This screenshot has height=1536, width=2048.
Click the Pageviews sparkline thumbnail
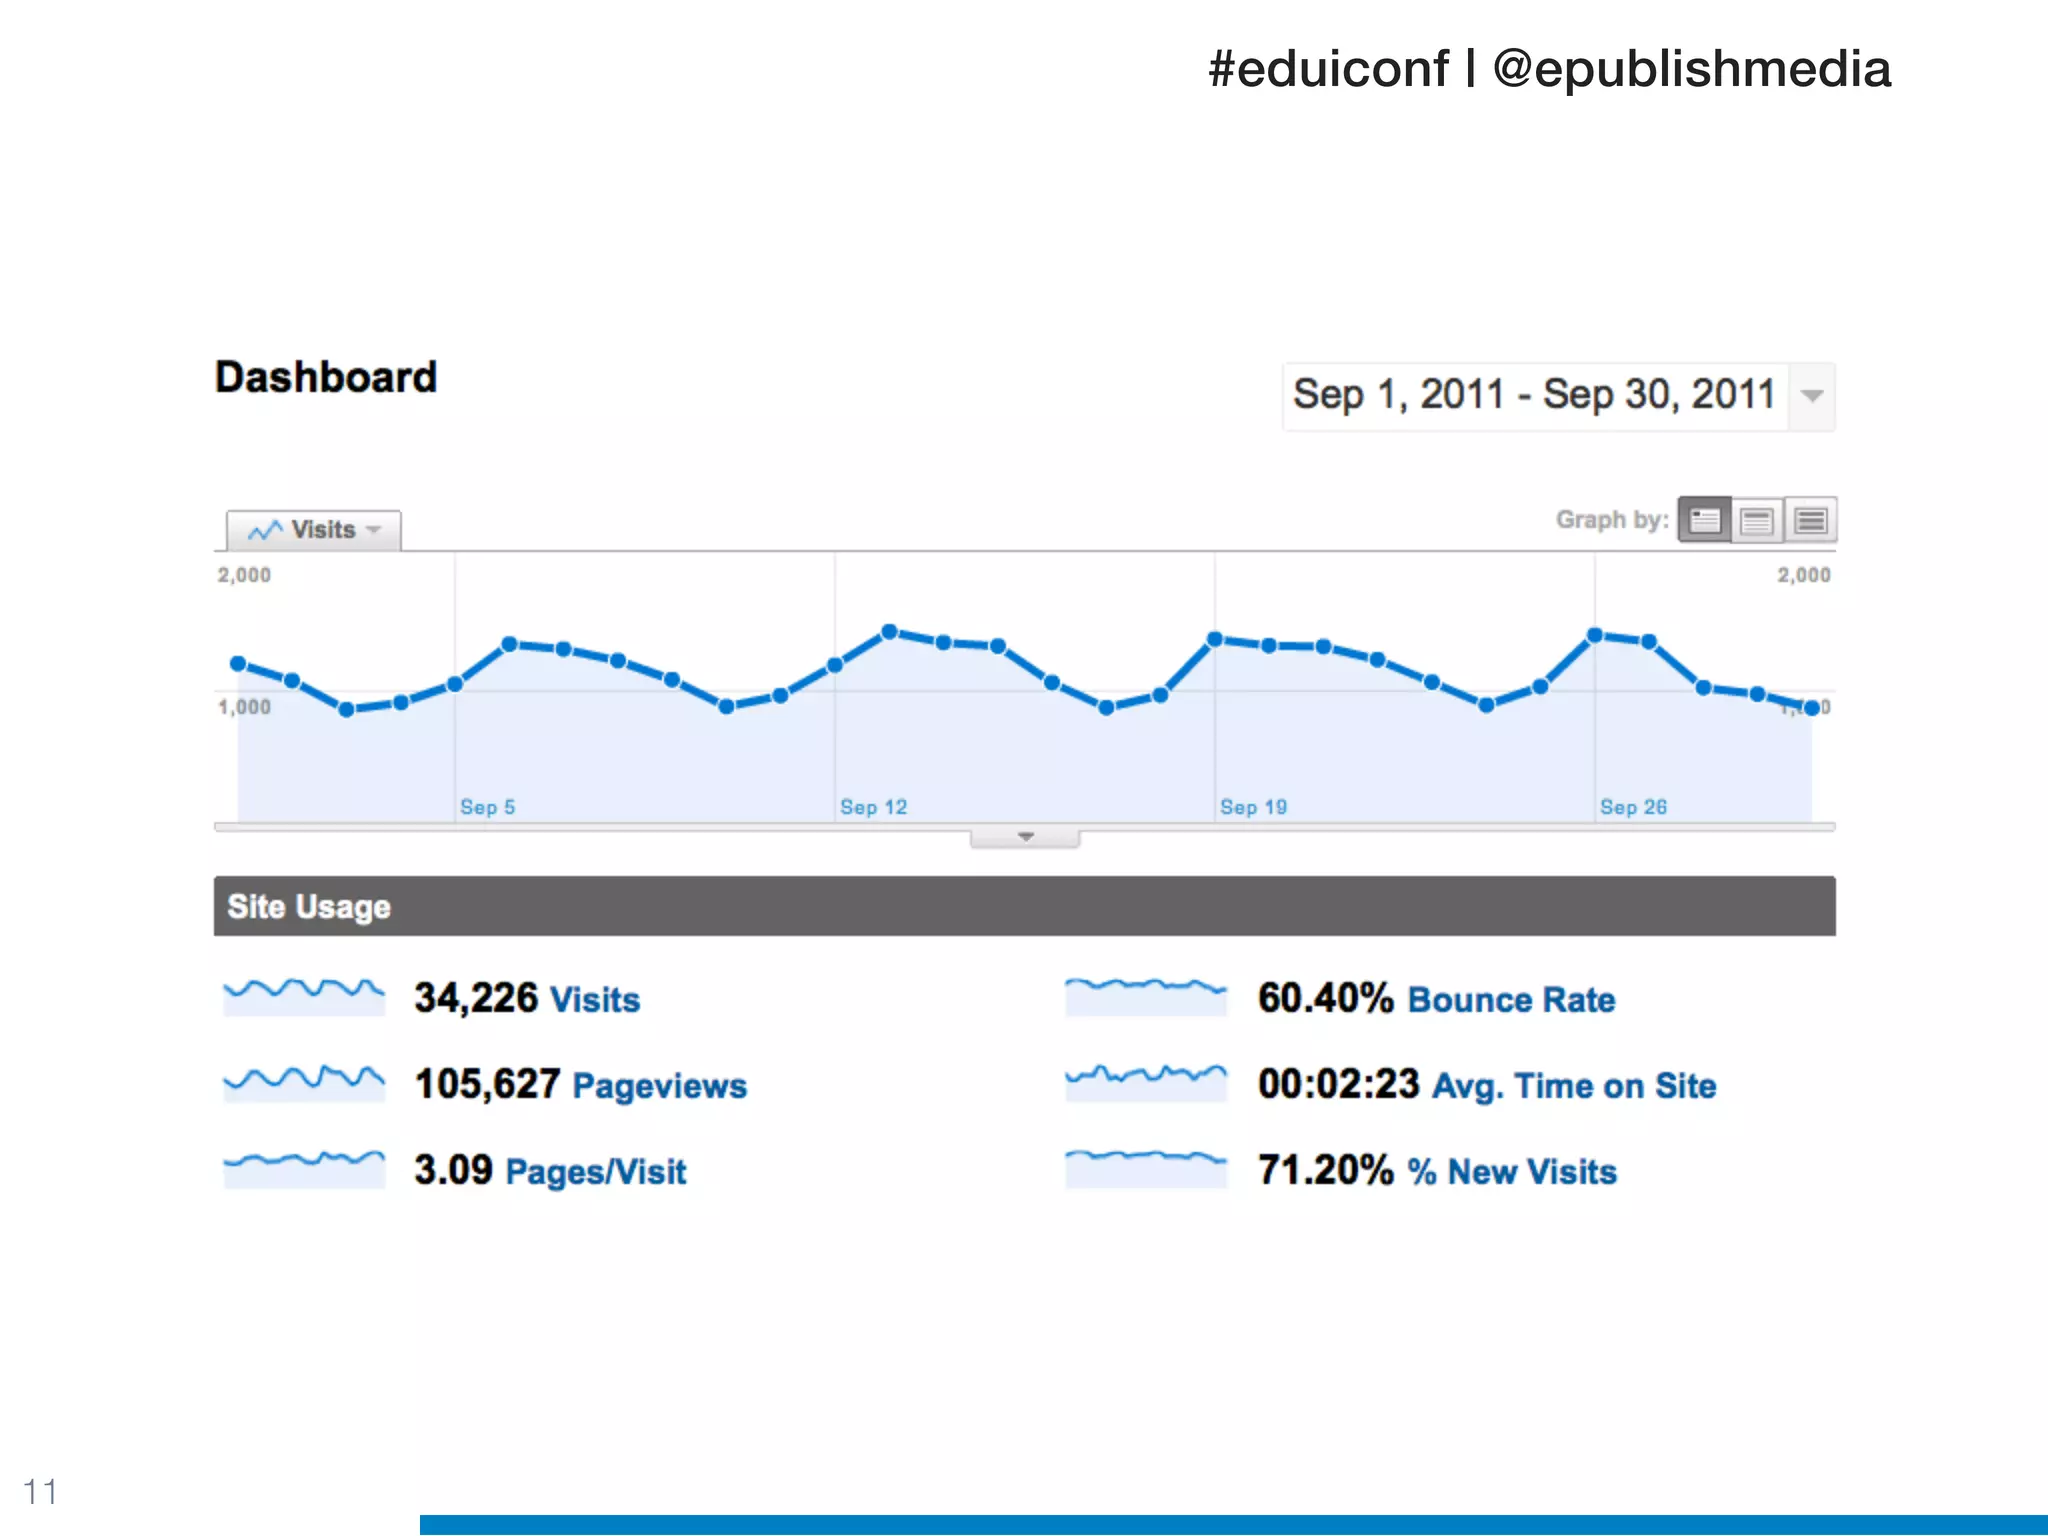click(304, 1083)
